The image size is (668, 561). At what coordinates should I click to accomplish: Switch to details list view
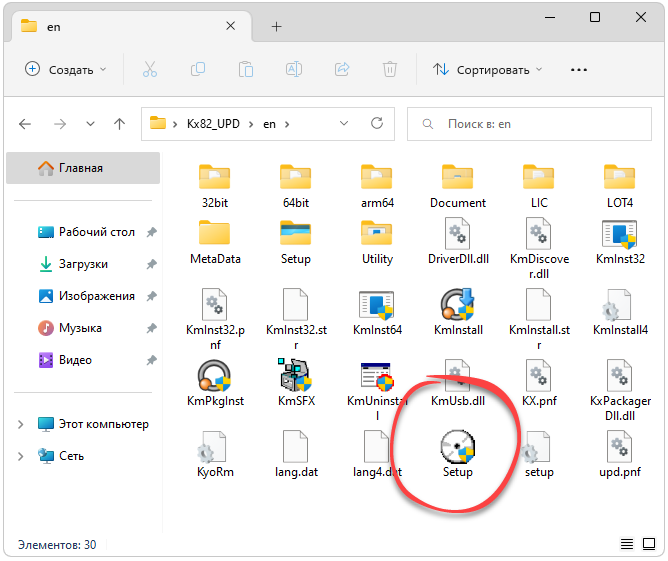[x=627, y=544]
